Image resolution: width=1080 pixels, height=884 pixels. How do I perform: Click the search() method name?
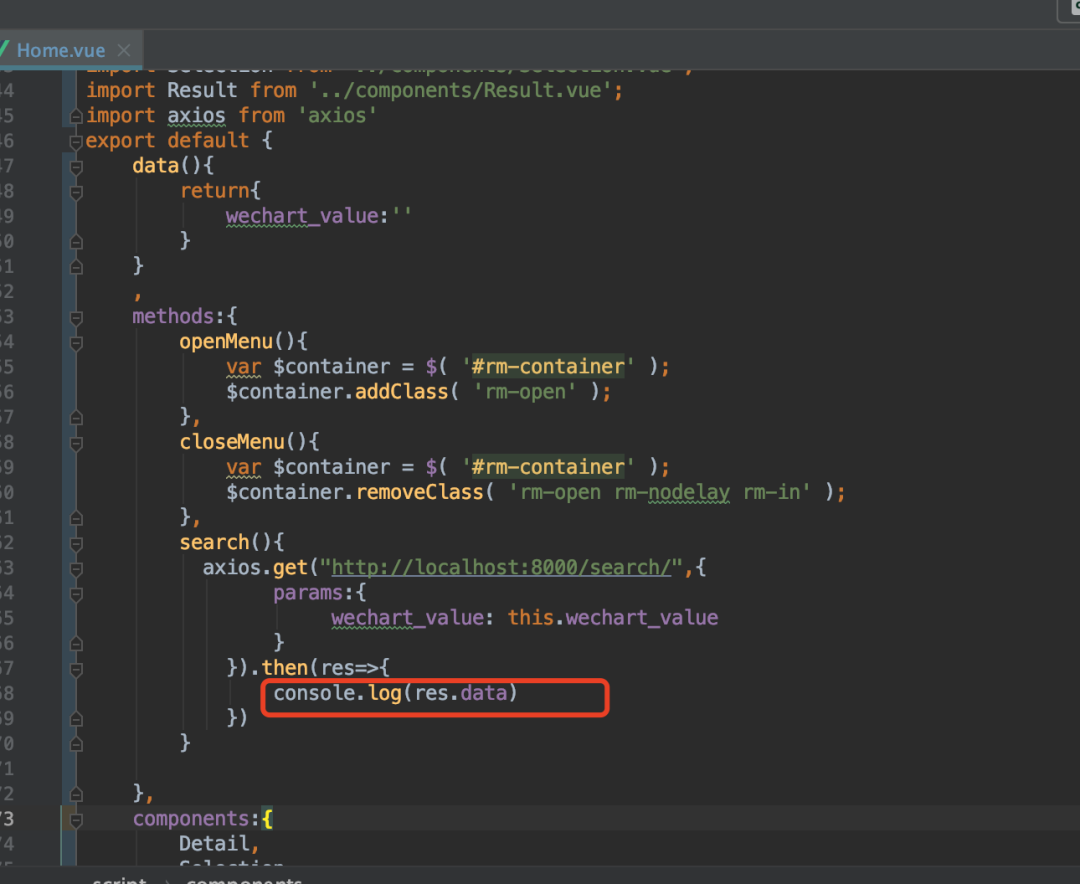click(214, 542)
